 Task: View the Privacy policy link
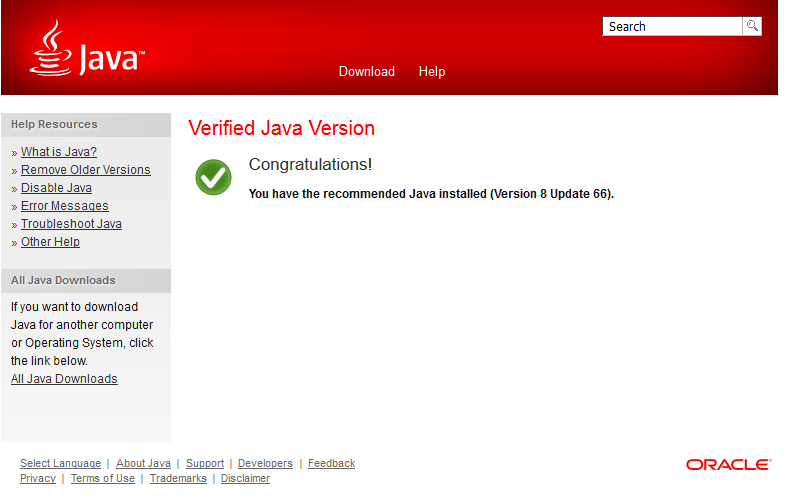(x=38, y=478)
